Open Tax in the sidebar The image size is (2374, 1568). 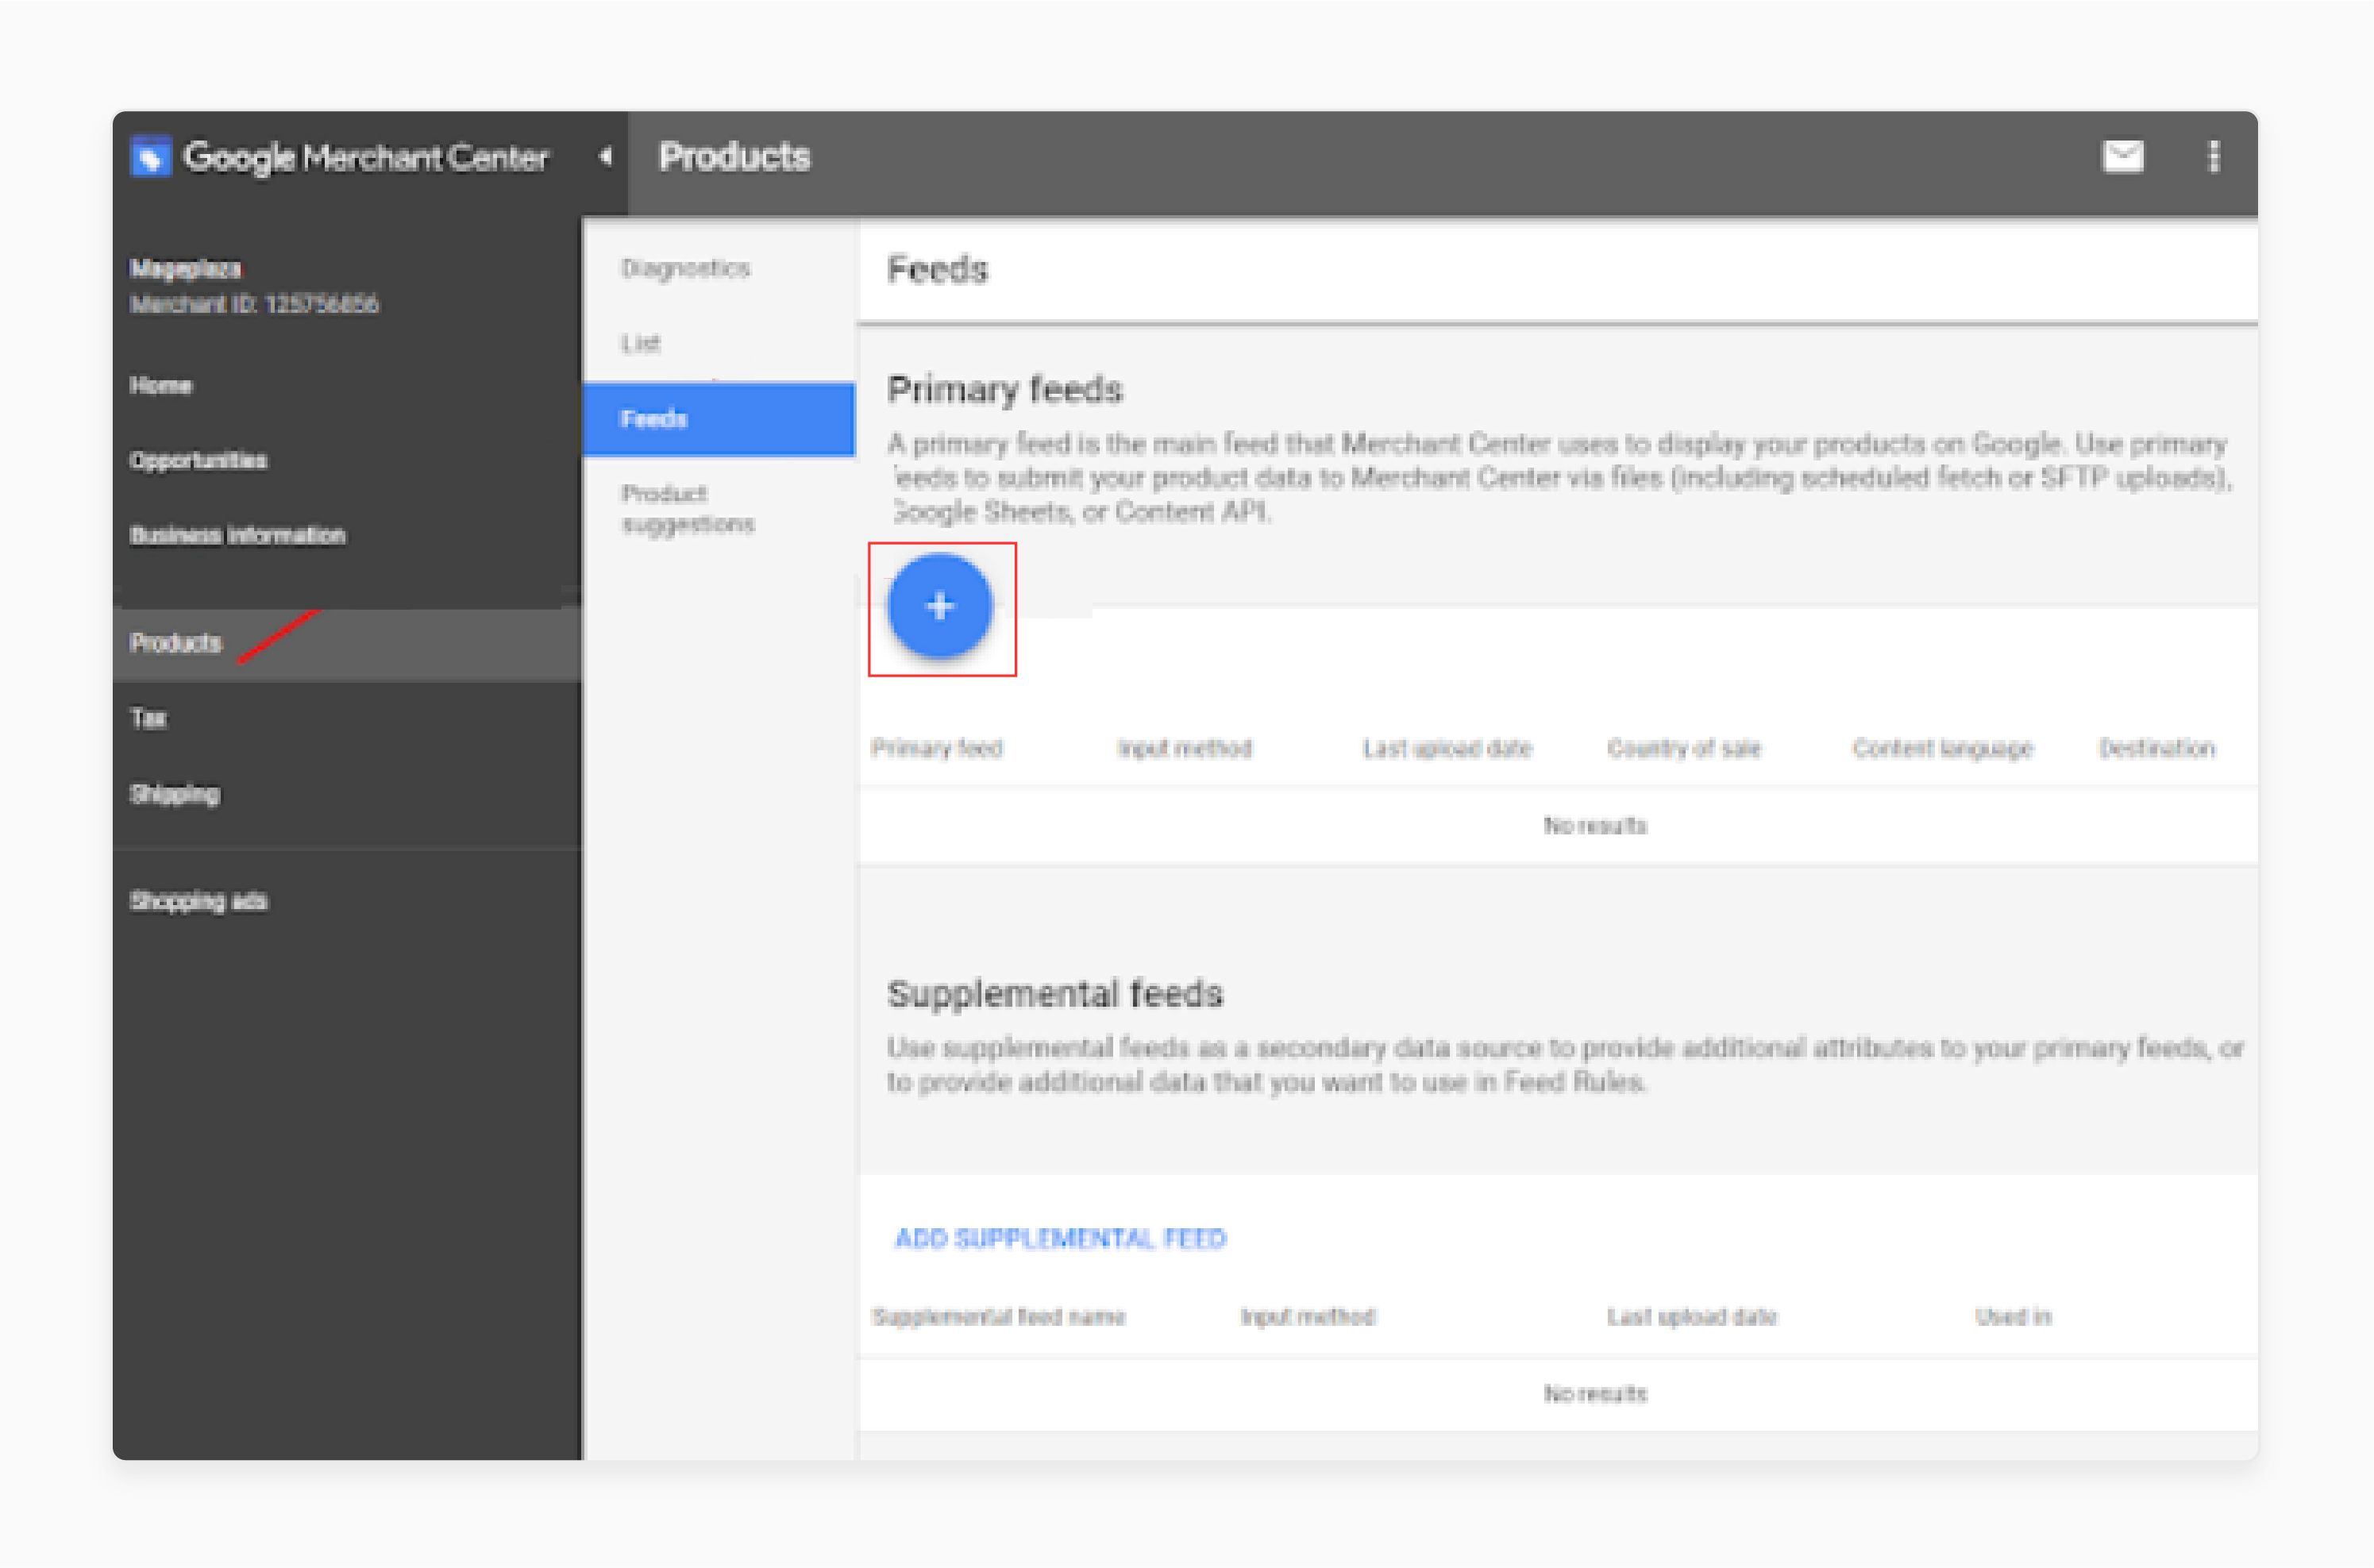148,718
